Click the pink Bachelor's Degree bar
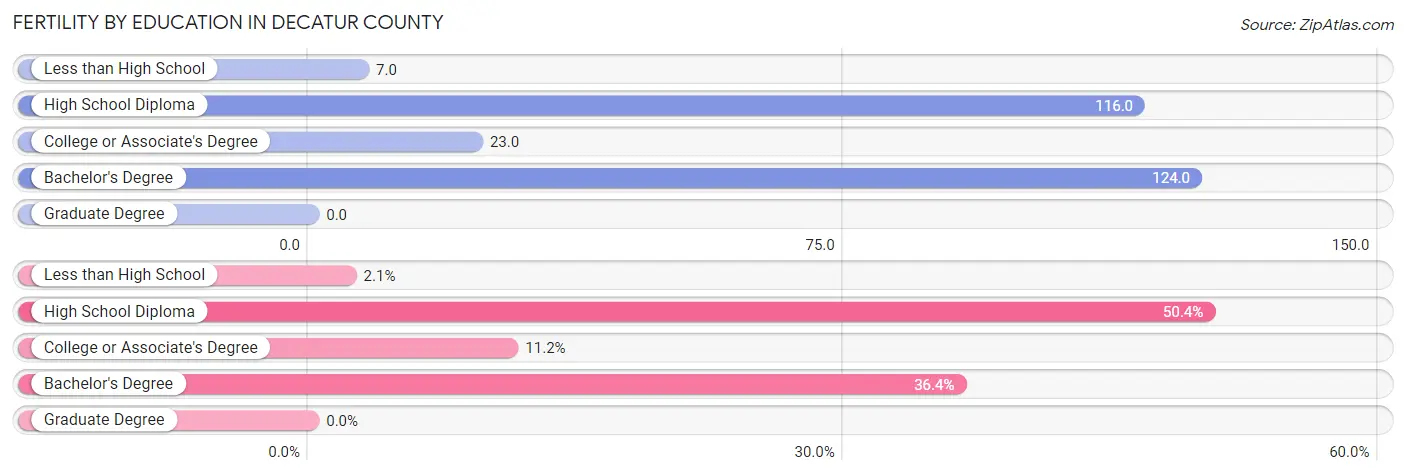This screenshot has height=475, width=1406. tap(492, 384)
